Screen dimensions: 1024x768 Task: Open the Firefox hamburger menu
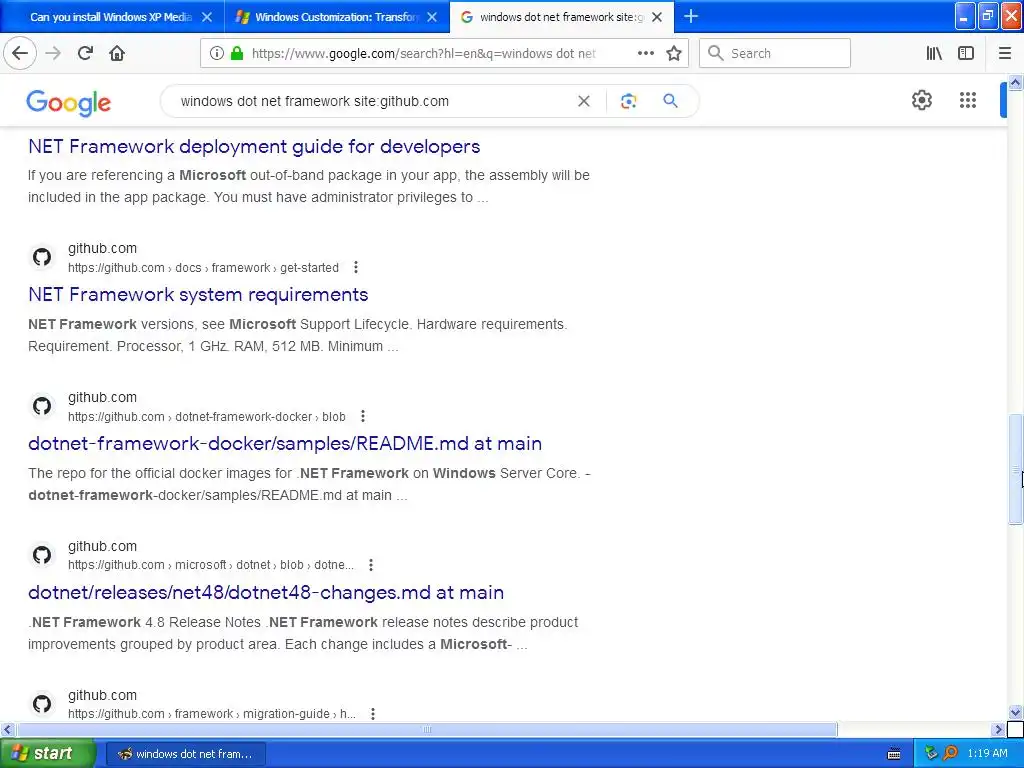click(1005, 54)
